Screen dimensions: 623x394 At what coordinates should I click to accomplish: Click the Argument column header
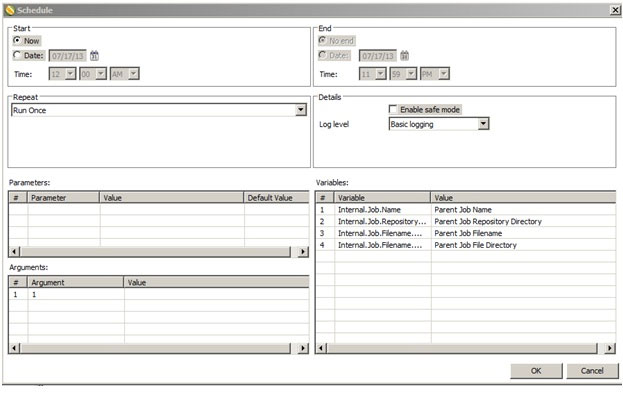tap(75, 282)
